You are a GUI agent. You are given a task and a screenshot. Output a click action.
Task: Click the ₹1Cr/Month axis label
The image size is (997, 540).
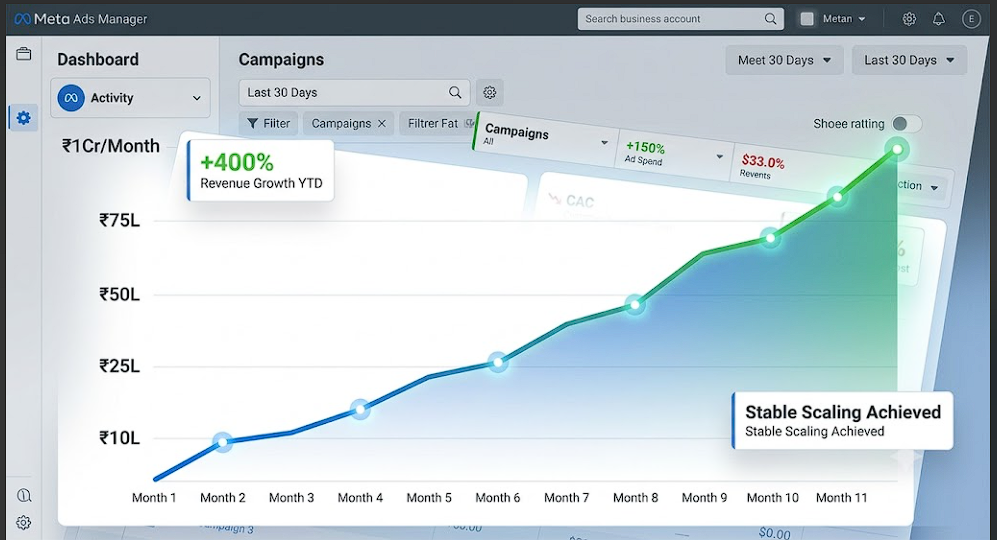111,146
